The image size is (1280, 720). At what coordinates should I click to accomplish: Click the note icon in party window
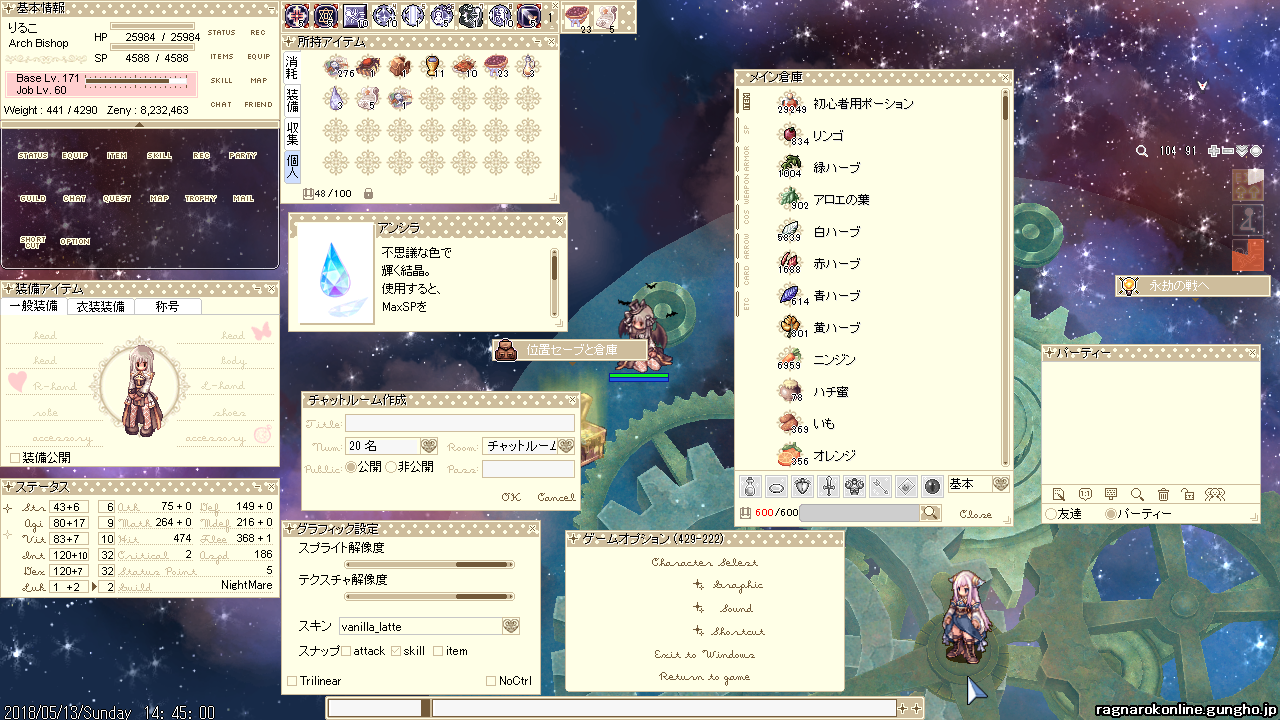(x=1059, y=494)
